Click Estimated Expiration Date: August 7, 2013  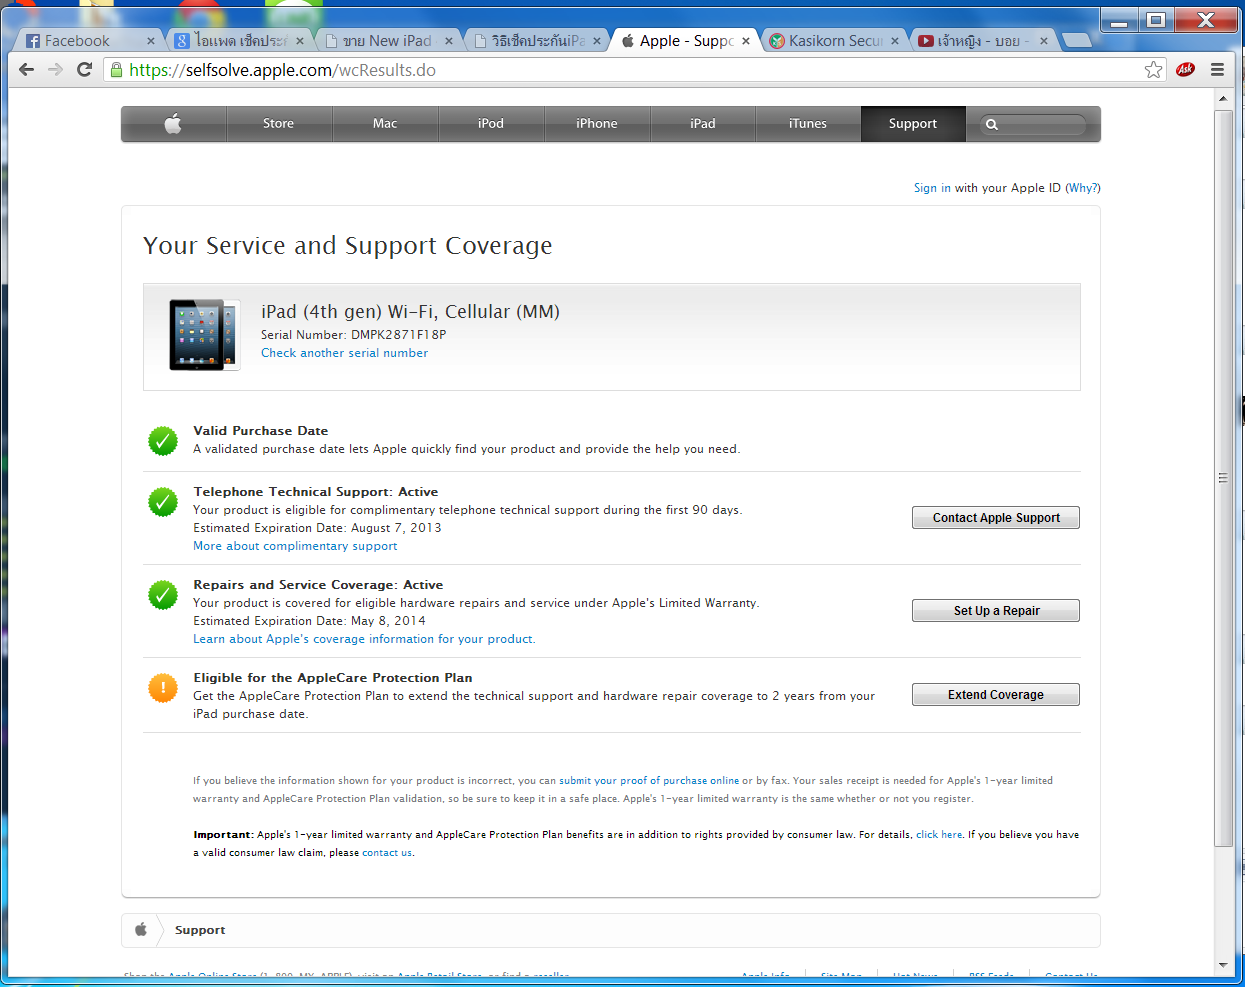click(317, 528)
